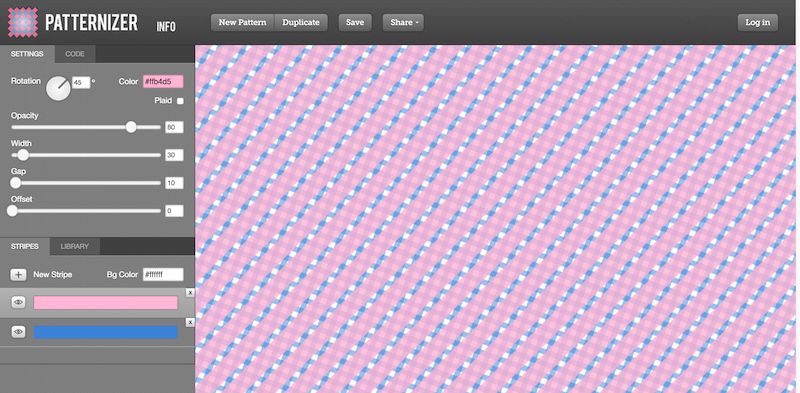Click the Duplicate button
Image resolution: width=800 pixels, height=393 pixels.
click(x=301, y=22)
